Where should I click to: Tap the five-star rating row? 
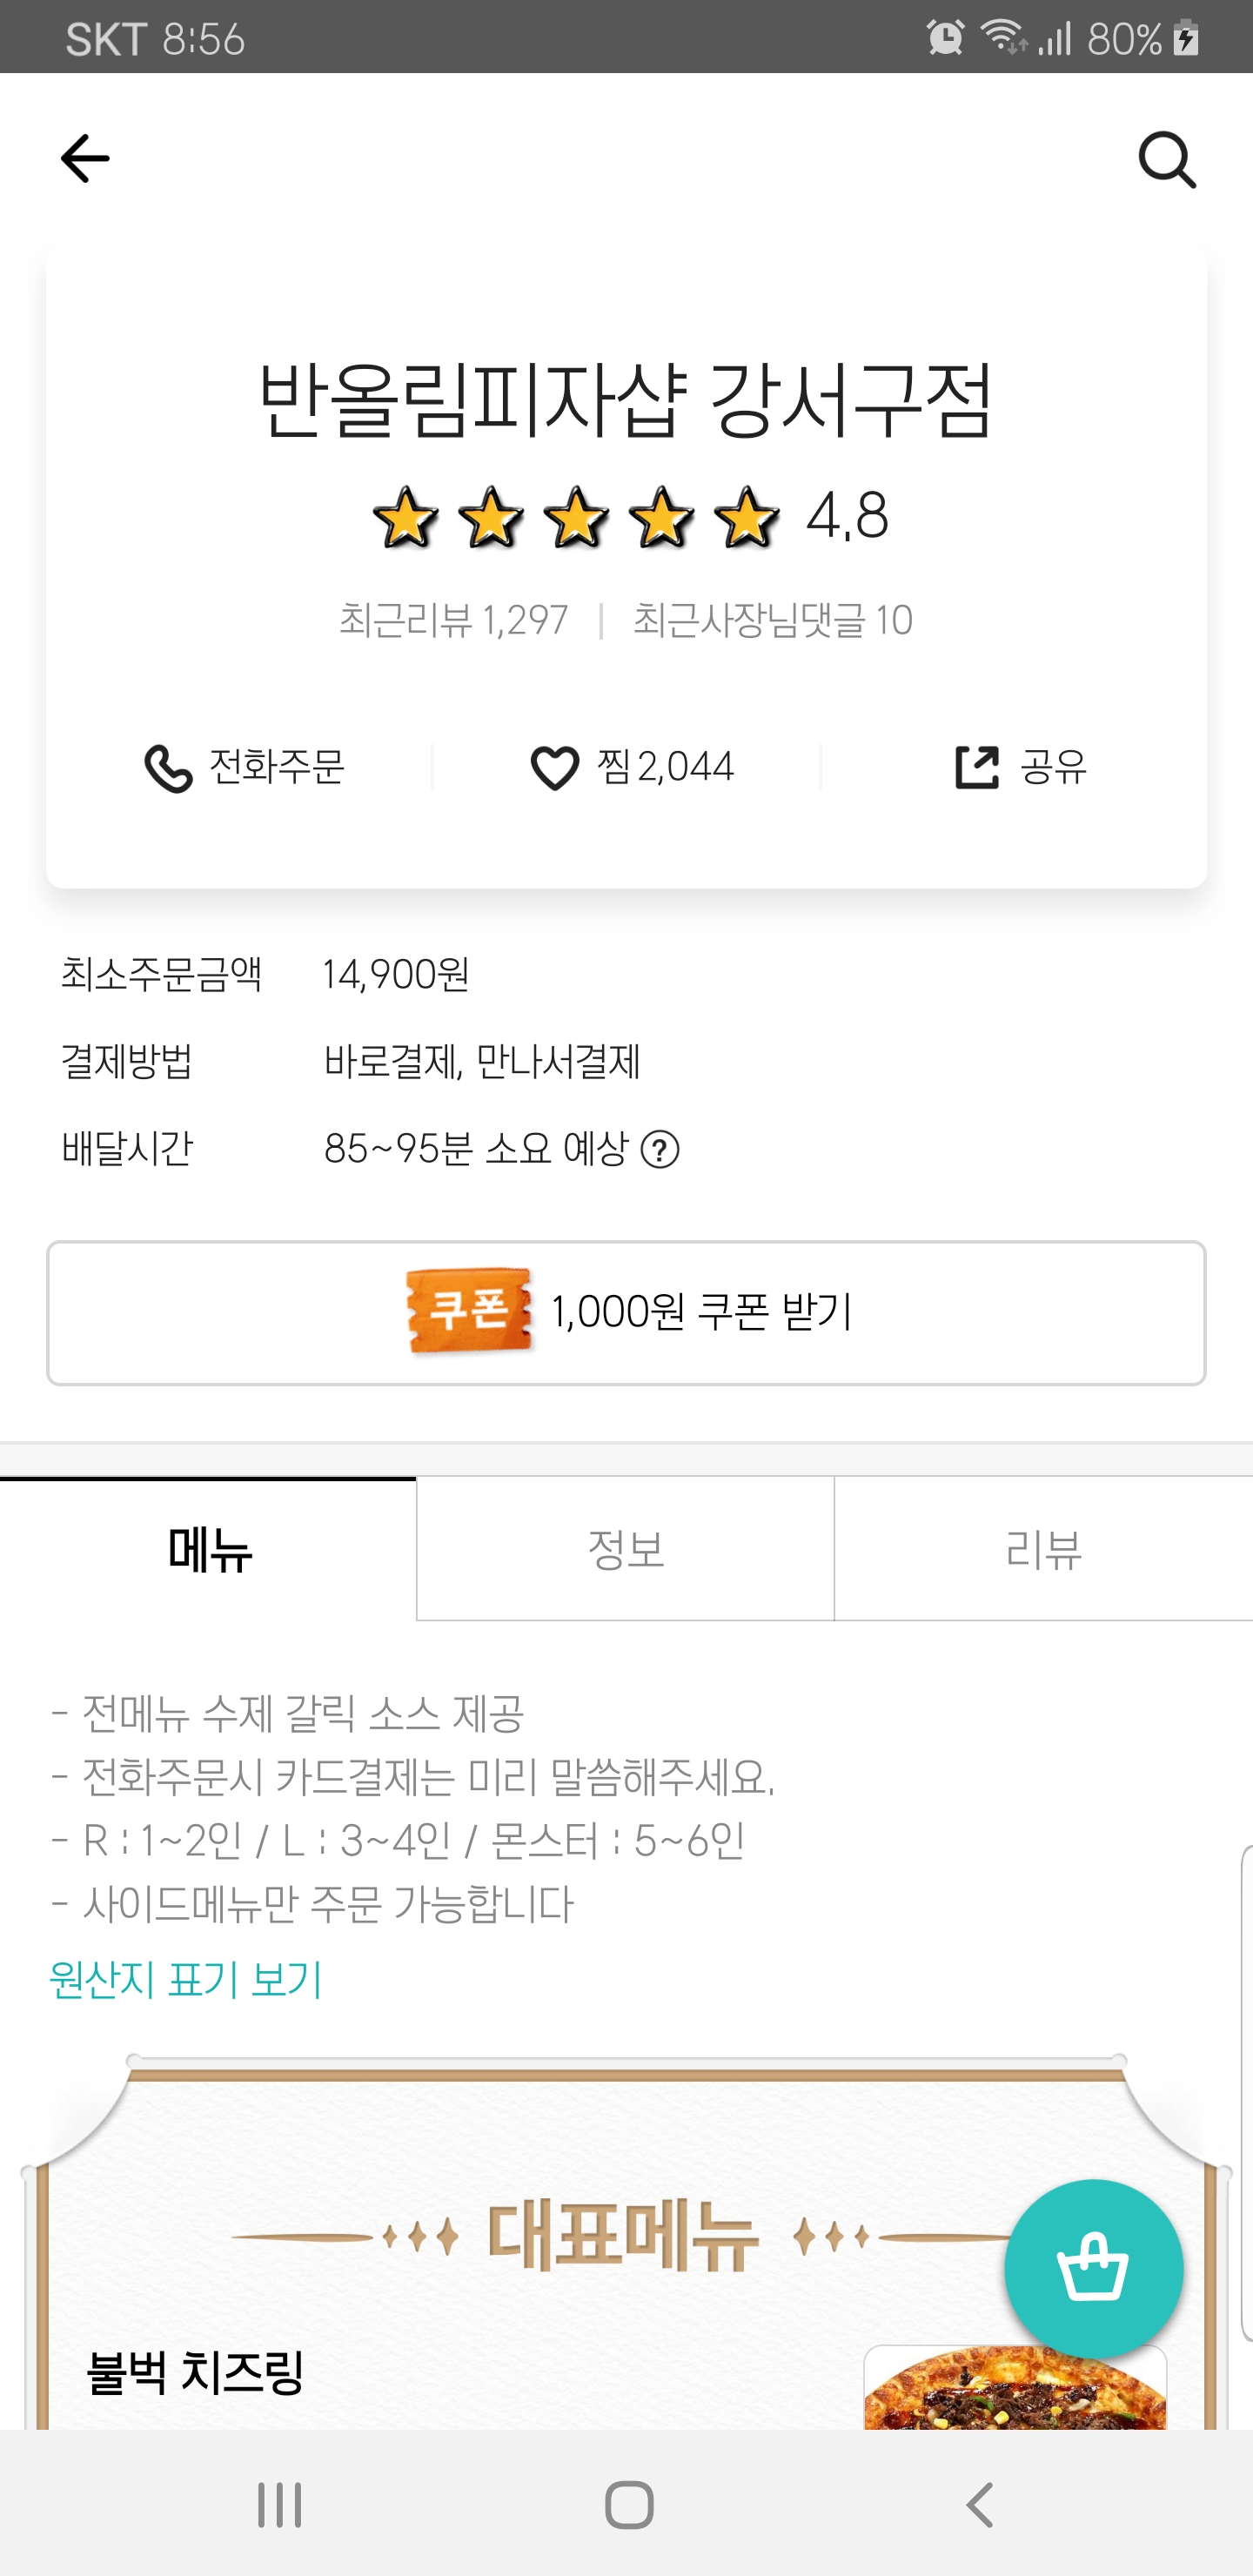576,518
